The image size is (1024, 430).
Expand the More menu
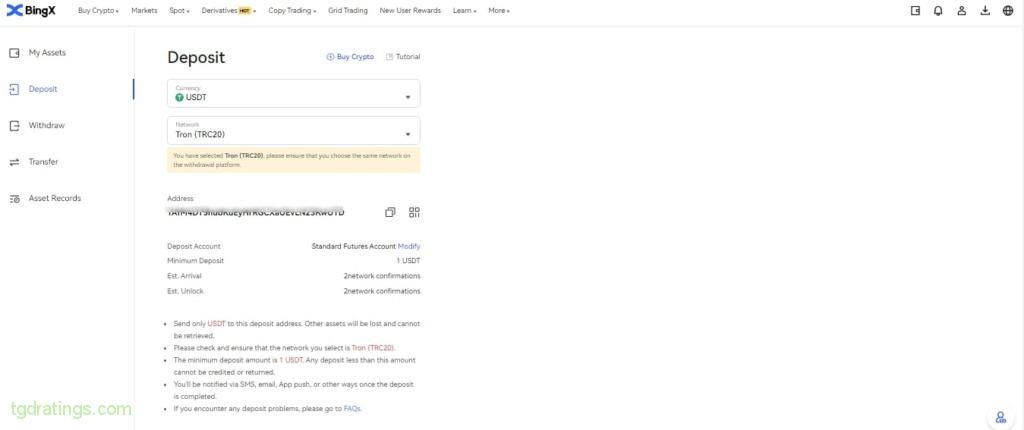click(499, 10)
